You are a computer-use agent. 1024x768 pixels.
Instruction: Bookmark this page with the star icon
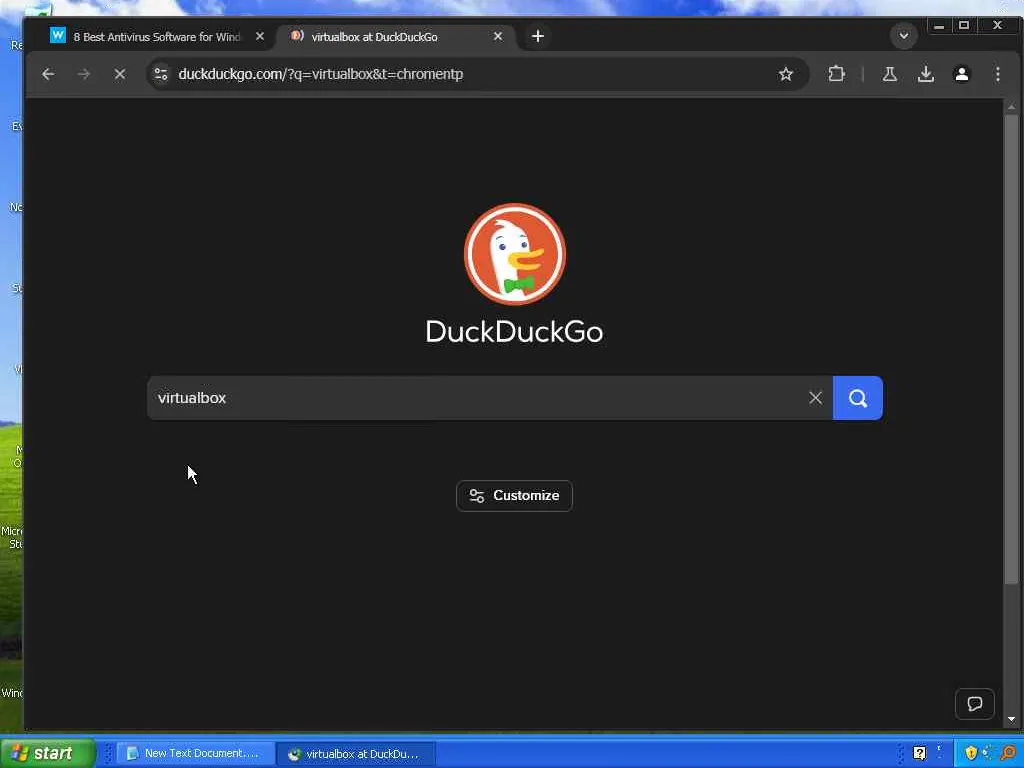(786, 74)
